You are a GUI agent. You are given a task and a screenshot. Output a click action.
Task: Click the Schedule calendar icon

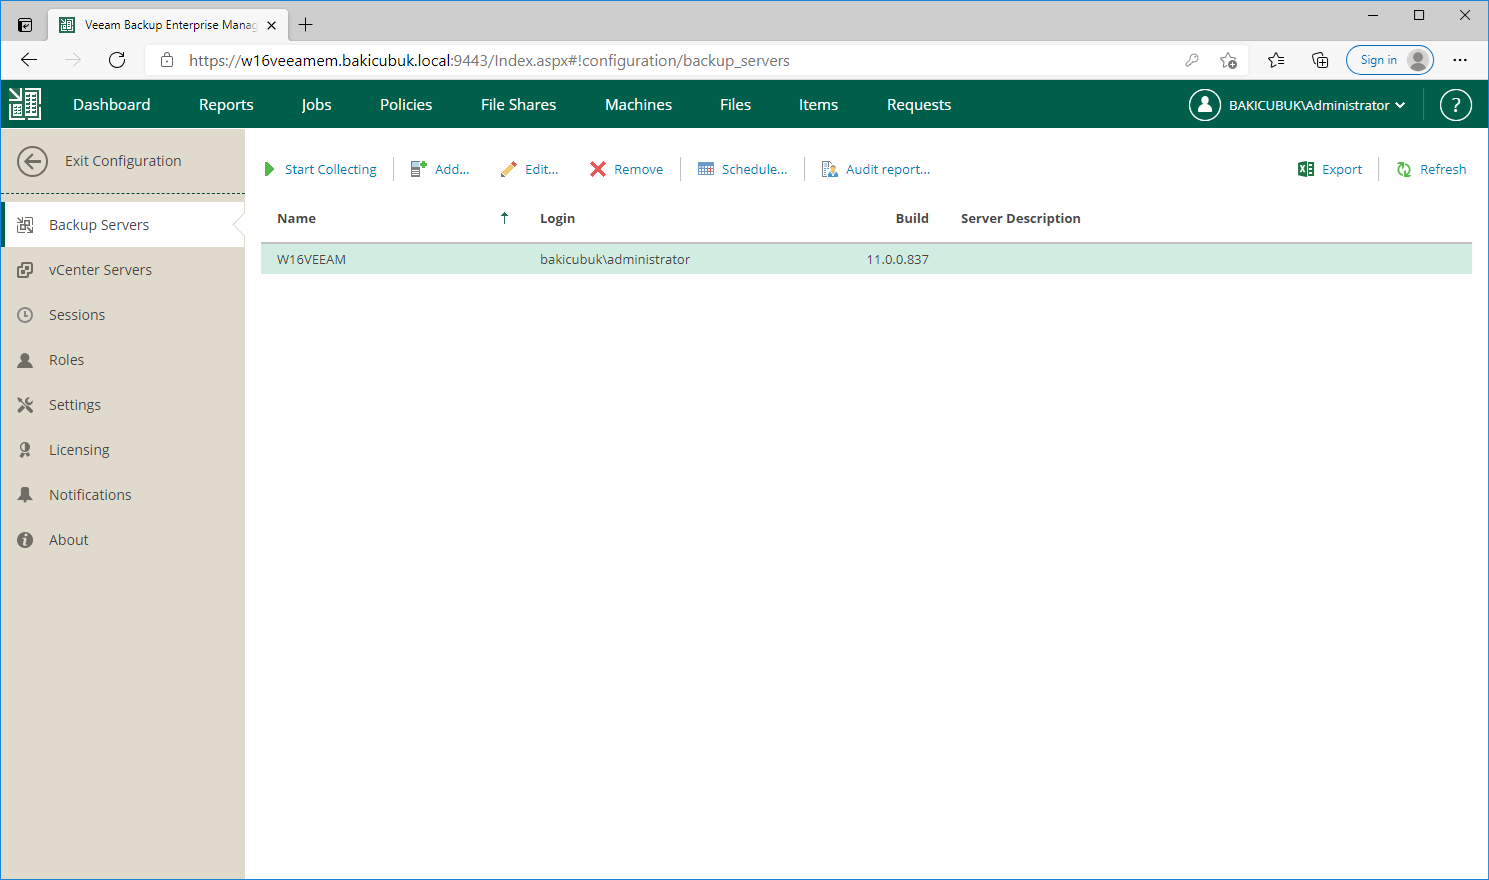point(706,169)
